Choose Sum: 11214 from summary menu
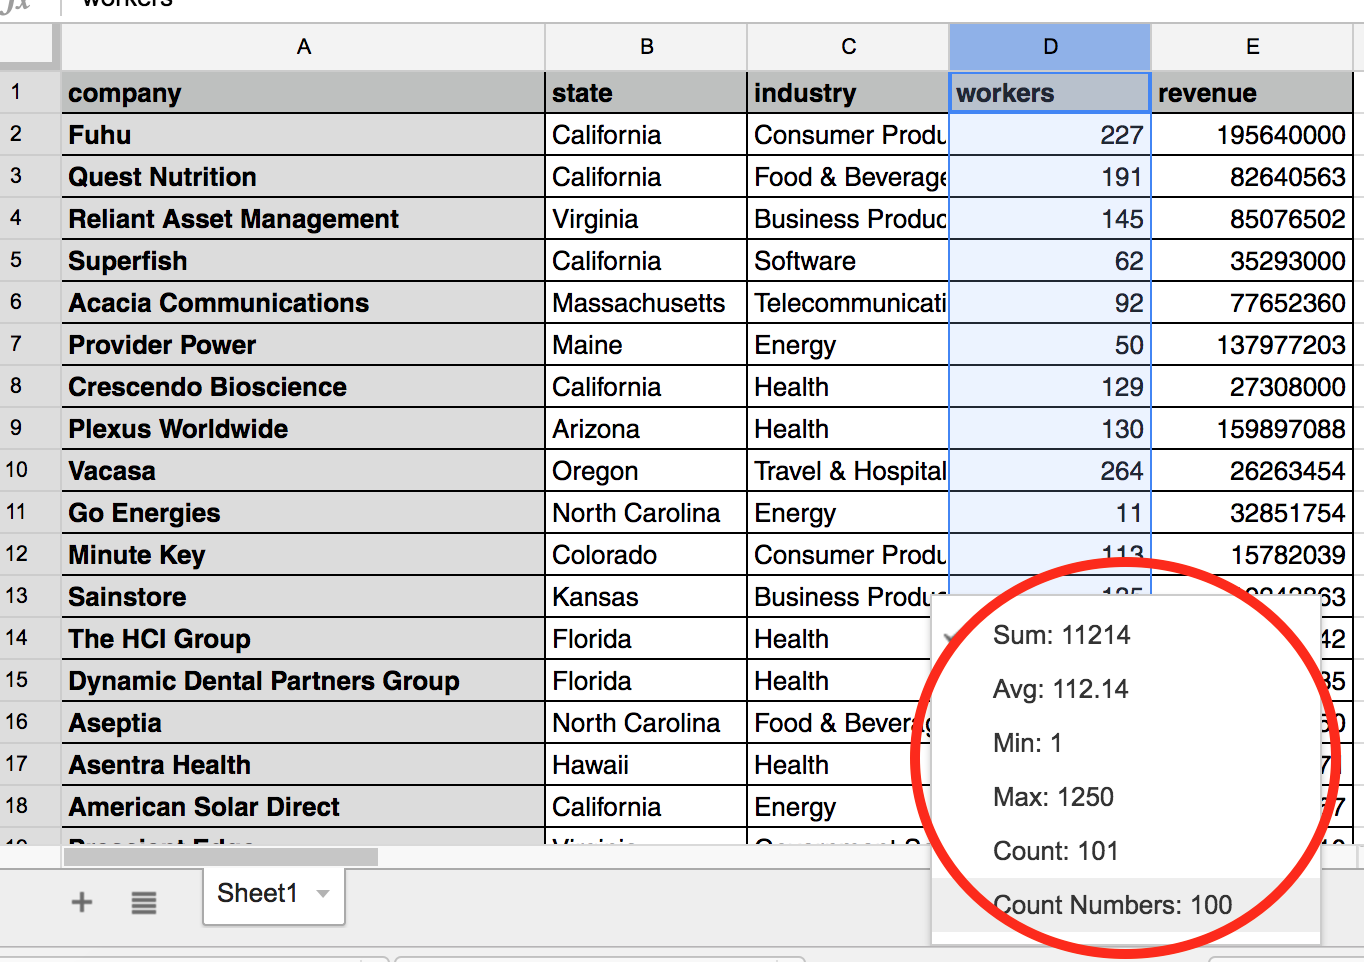This screenshot has height=962, width=1364. [1126, 635]
